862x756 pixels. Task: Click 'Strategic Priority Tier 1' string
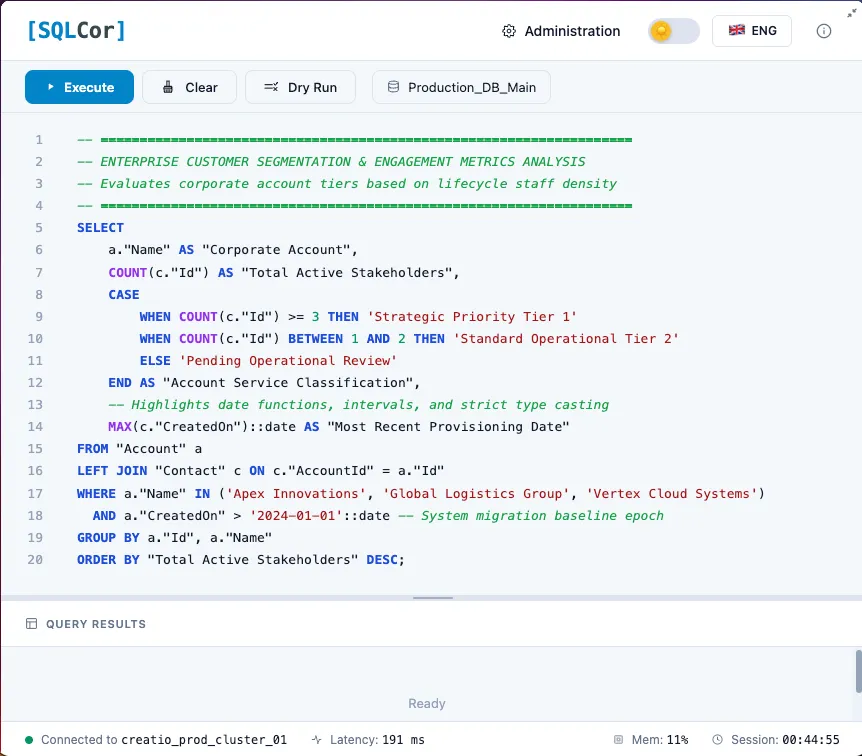click(x=472, y=317)
